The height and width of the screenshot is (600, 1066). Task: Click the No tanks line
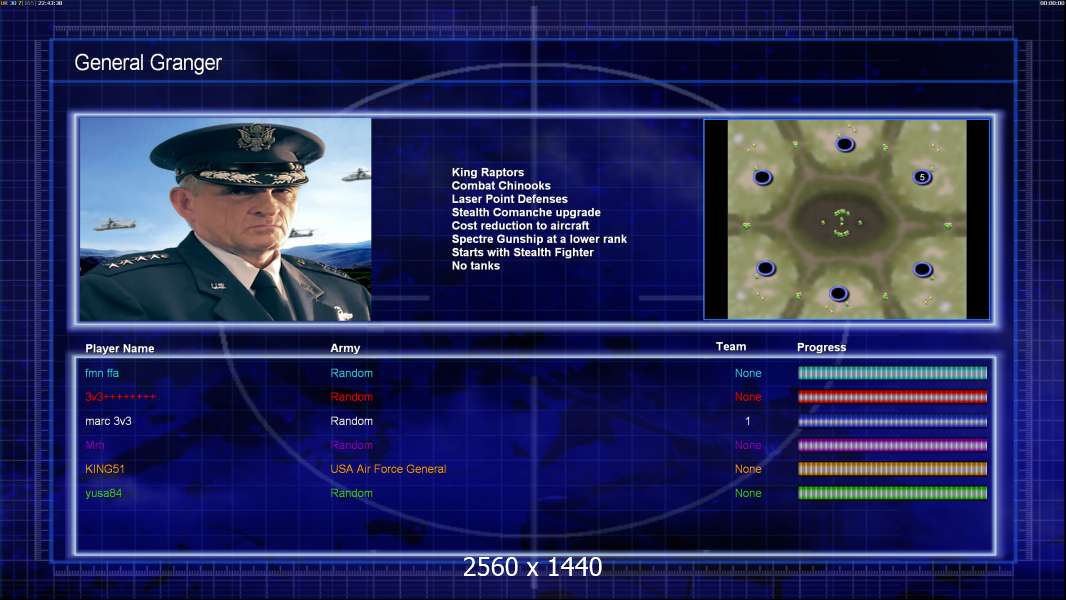(x=475, y=266)
